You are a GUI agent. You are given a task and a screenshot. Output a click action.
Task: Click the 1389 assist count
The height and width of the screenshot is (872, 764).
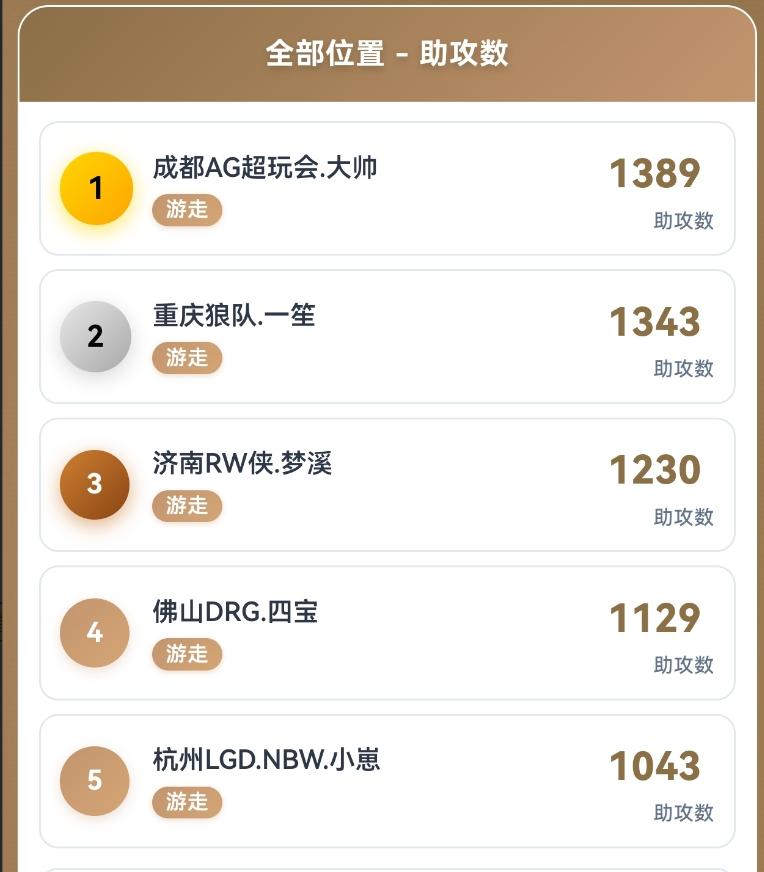click(655, 174)
